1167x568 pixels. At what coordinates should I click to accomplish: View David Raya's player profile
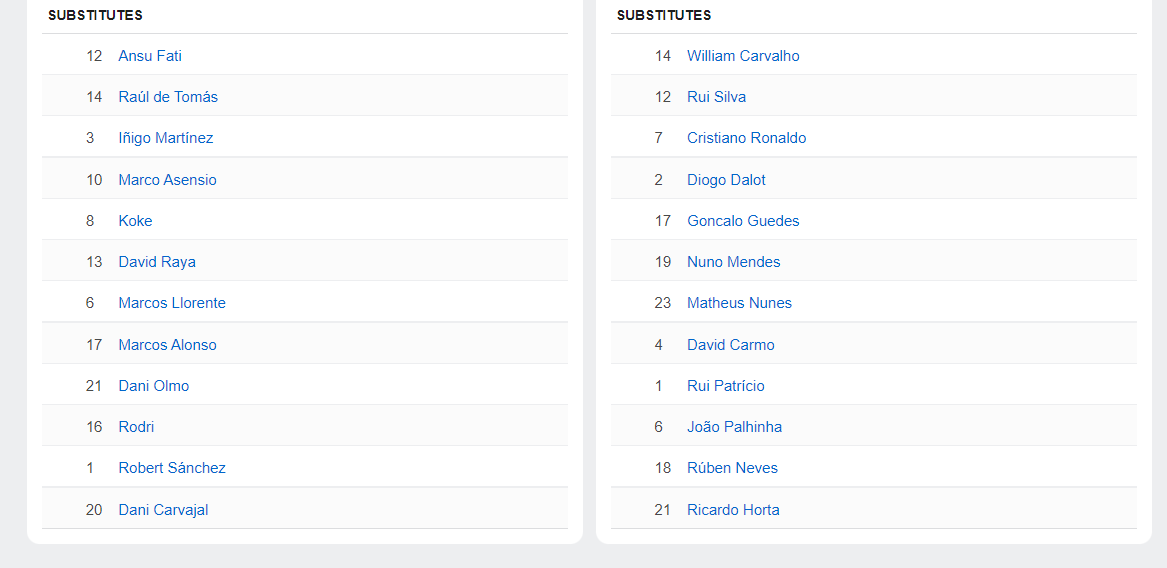pyautogui.click(x=157, y=262)
